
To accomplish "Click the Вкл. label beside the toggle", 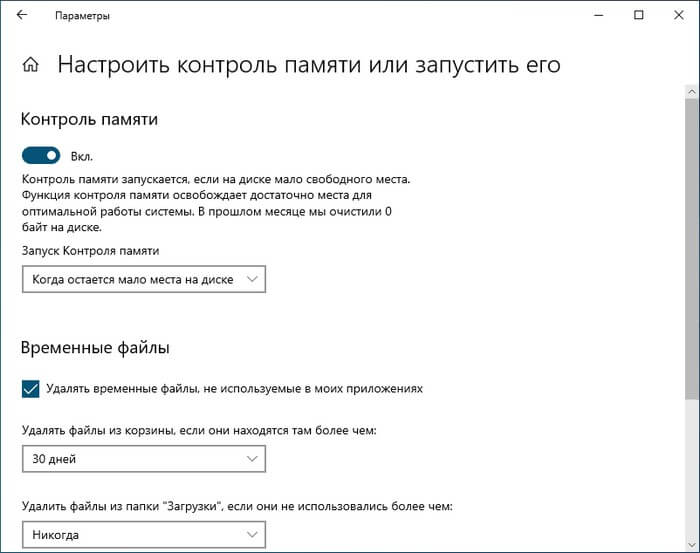I will (x=81, y=157).
